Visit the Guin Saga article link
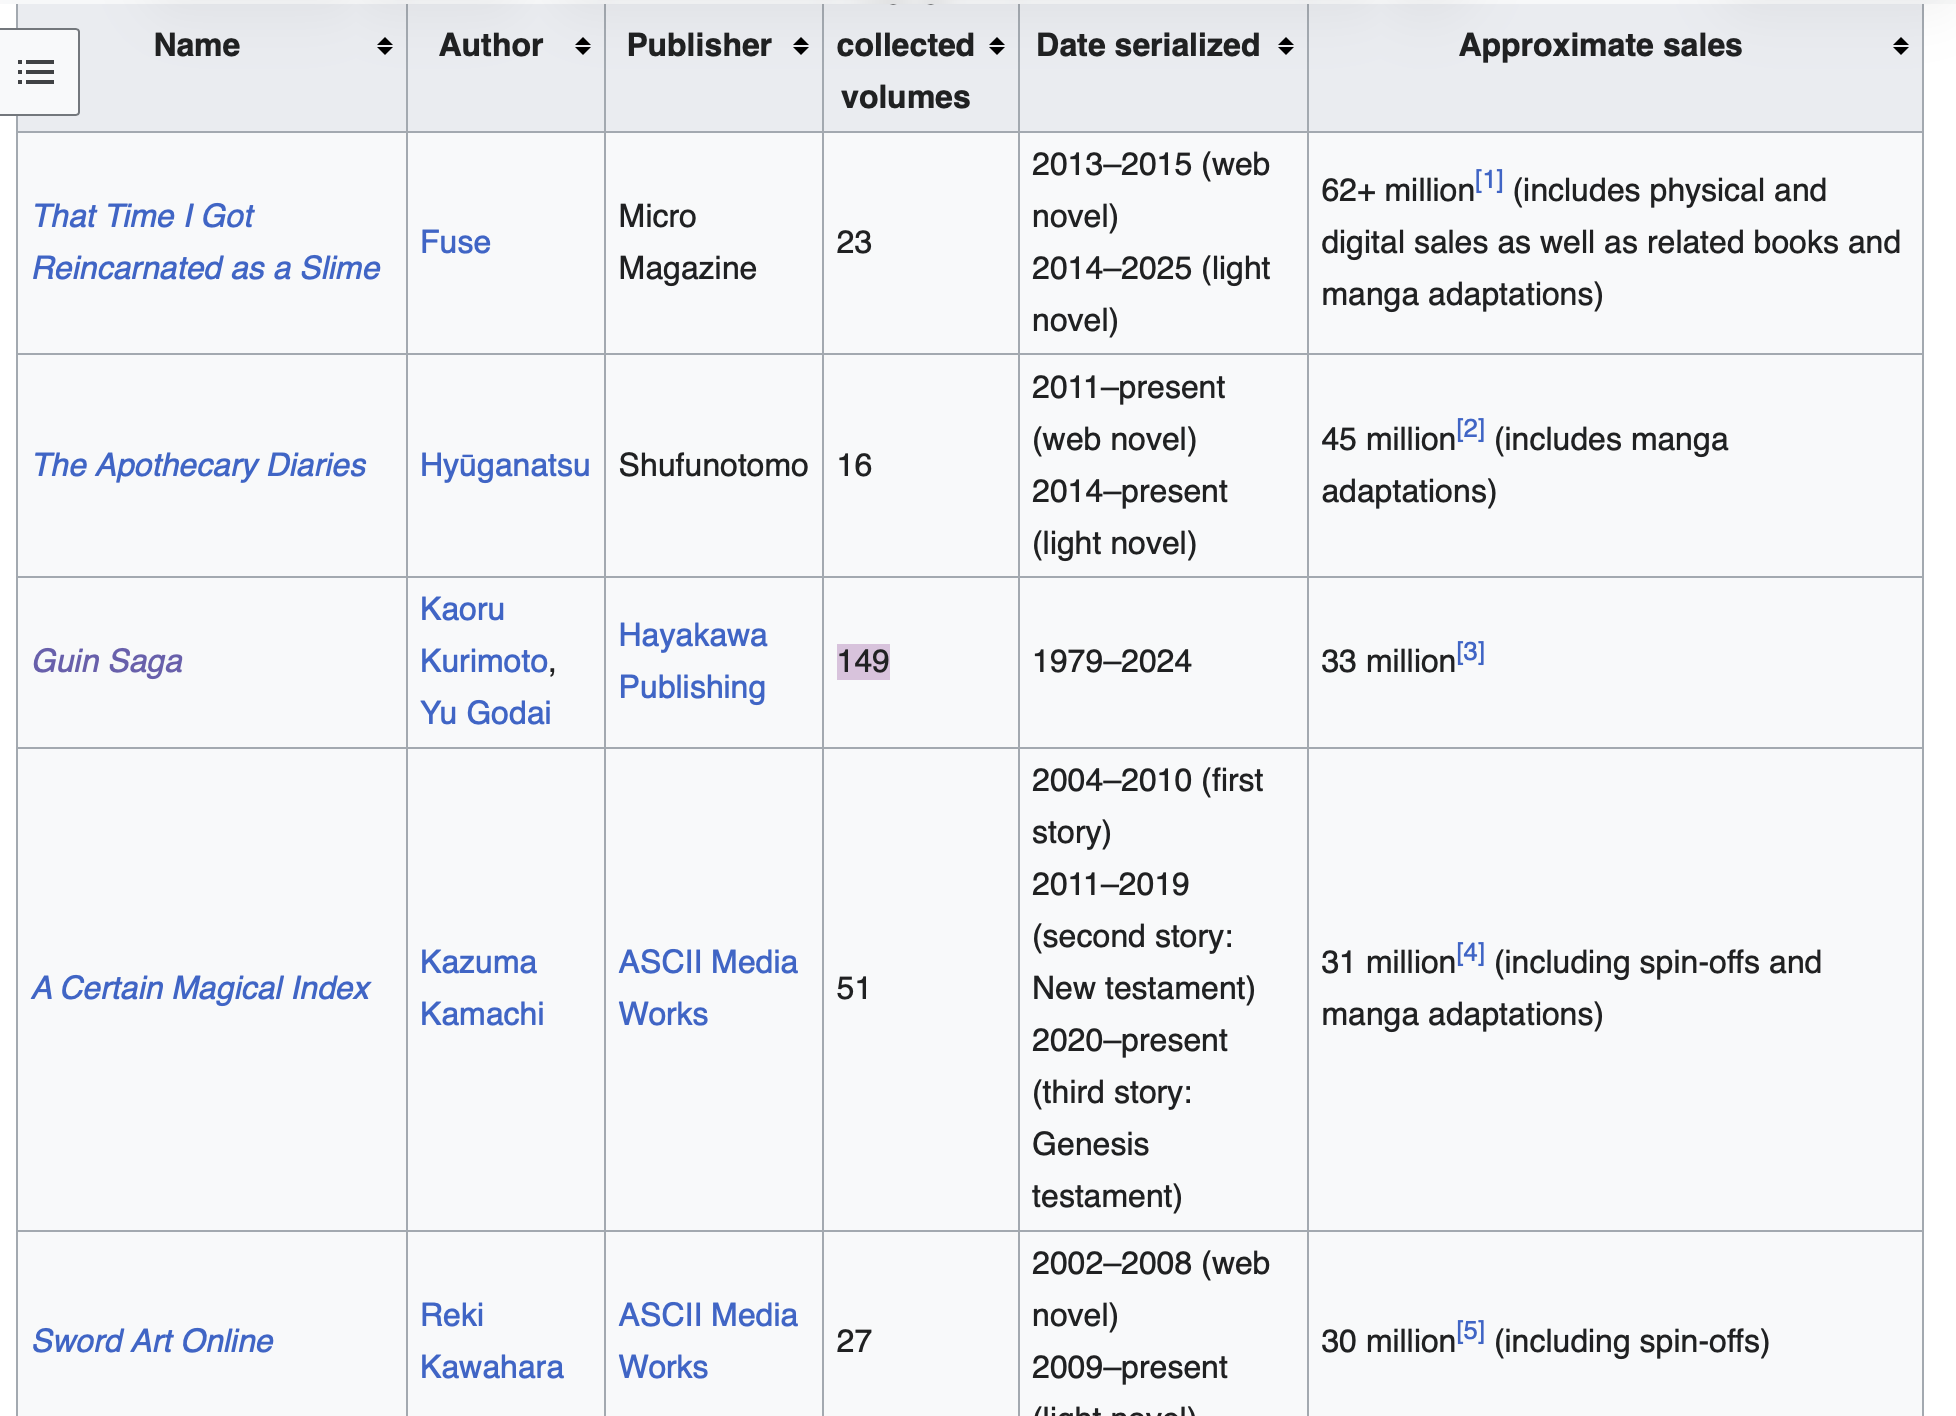This screenshot has width=1956, height=1416. [x=107, y=661]
